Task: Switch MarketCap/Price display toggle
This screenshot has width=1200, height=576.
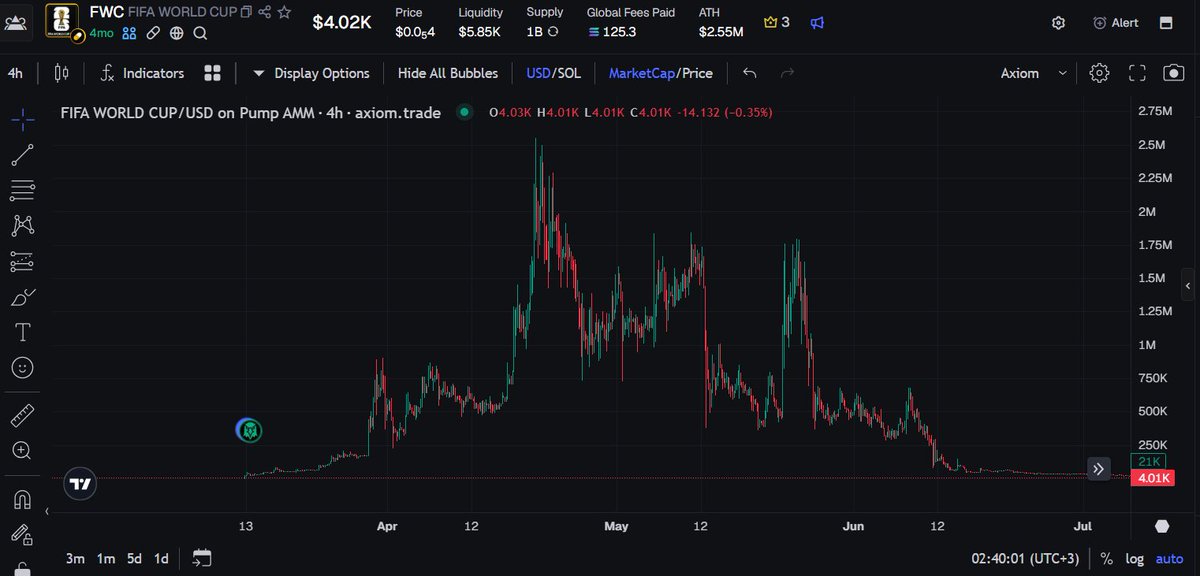Action: coord(660,73)
